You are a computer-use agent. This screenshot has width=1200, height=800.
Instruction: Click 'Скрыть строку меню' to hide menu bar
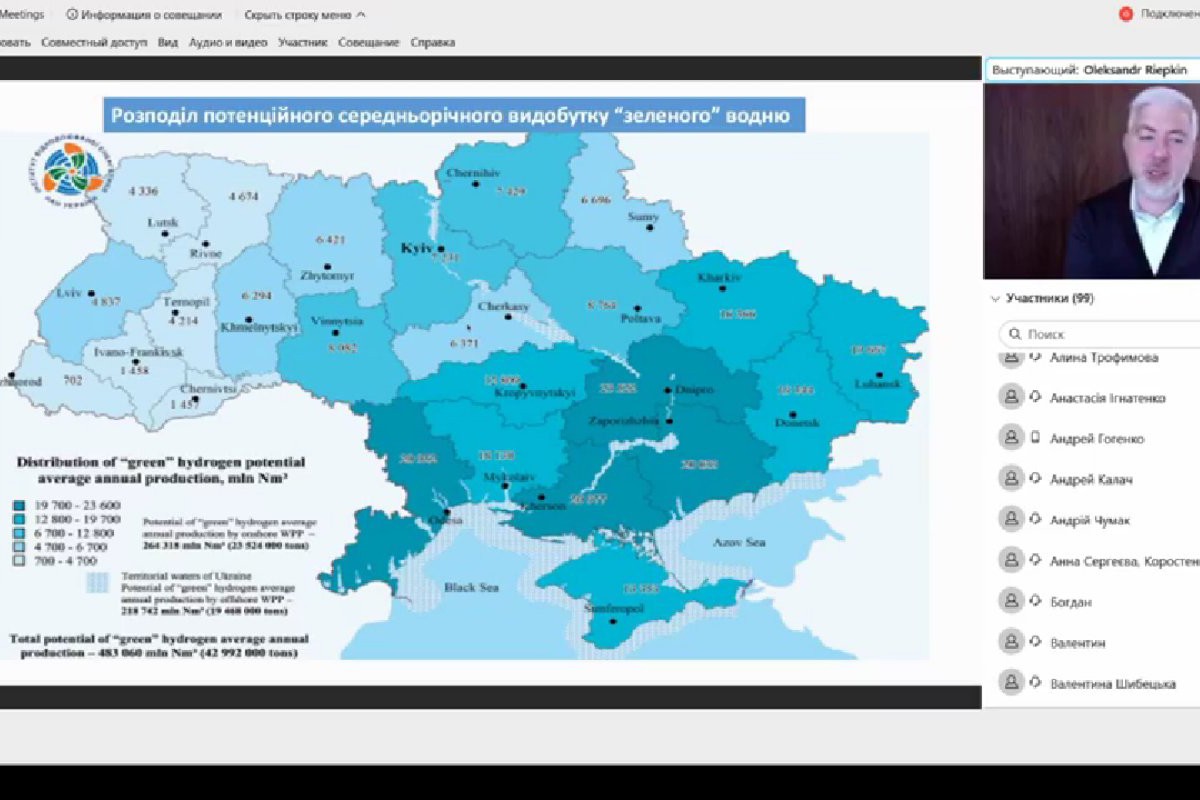(297, 15)
